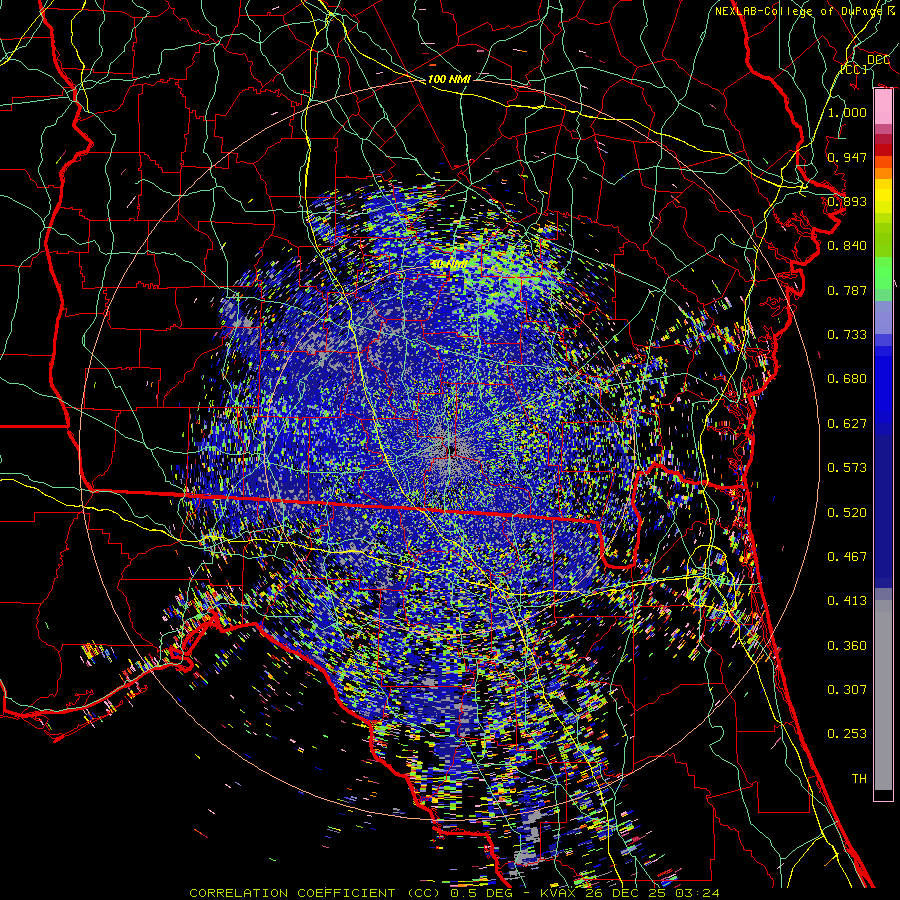Click the DEC label above the color scale
The width and height of the screenshot is (900, 900).
coord(878,60)
